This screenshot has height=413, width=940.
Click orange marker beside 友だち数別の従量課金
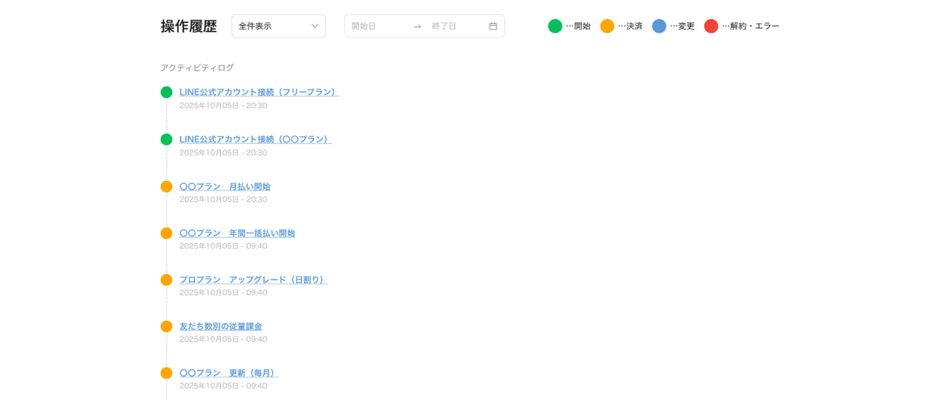(167, 326)
